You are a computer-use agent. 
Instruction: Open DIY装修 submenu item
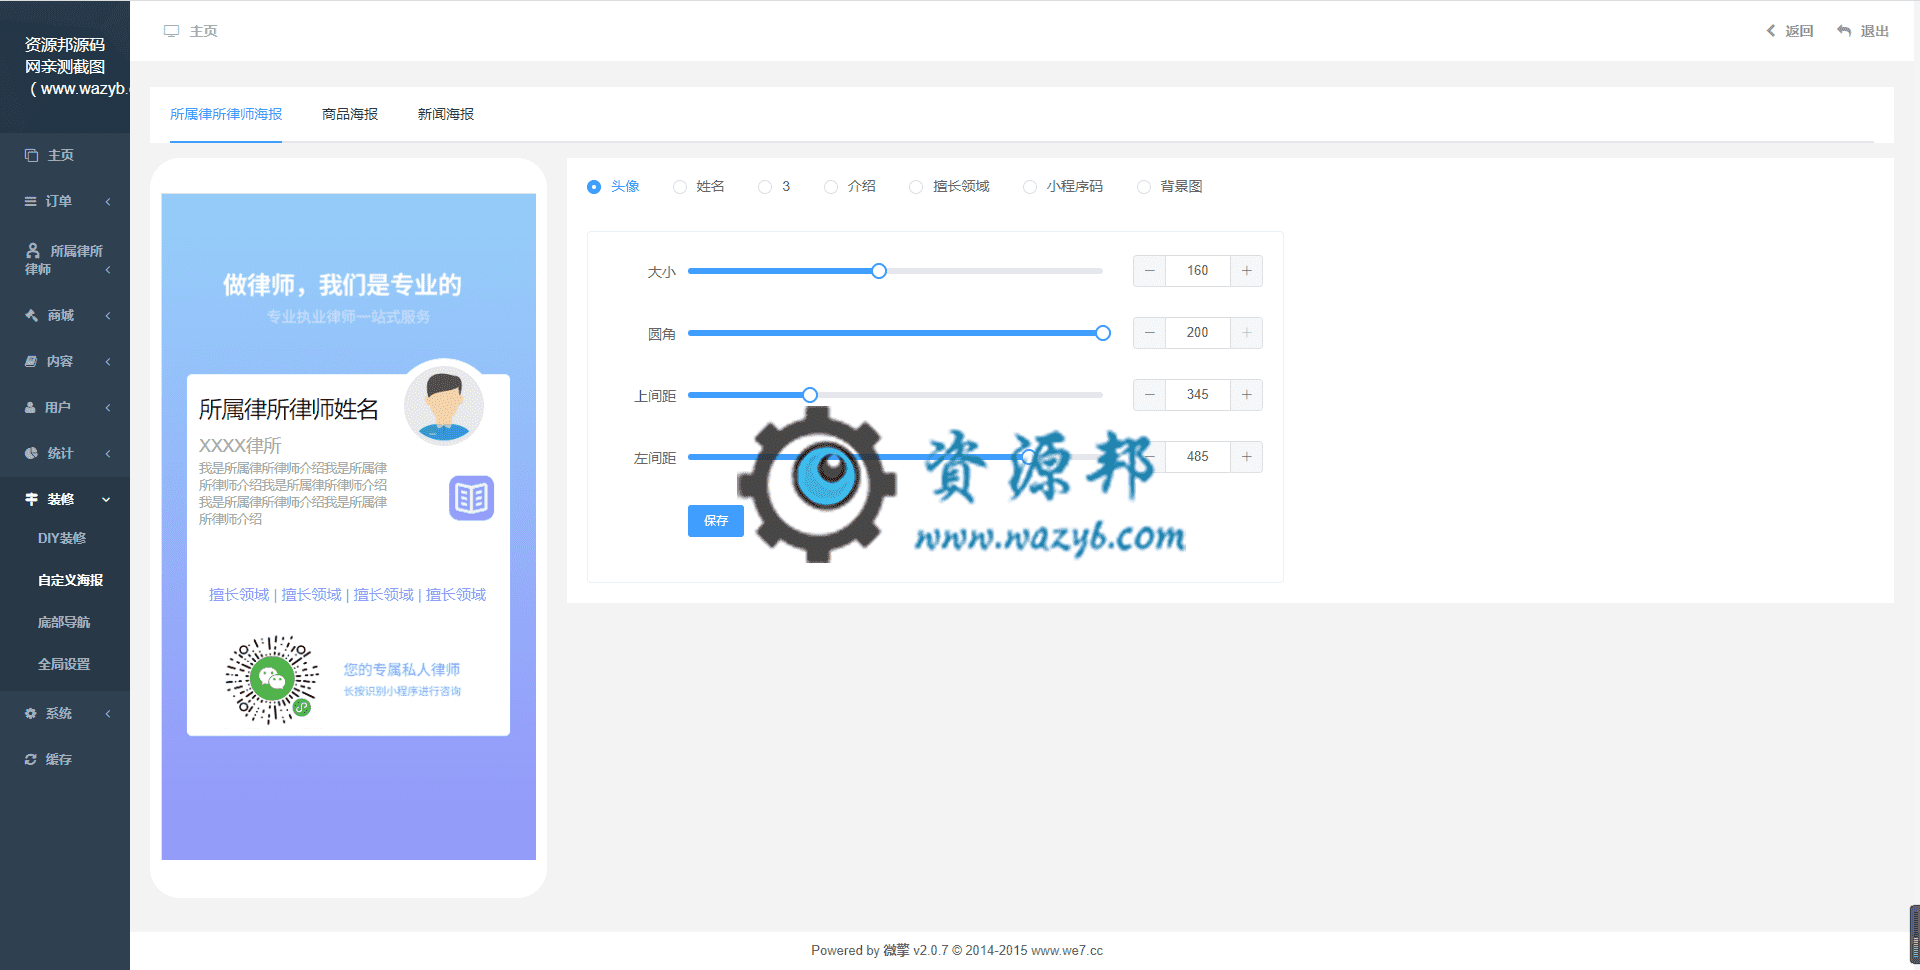62,538
